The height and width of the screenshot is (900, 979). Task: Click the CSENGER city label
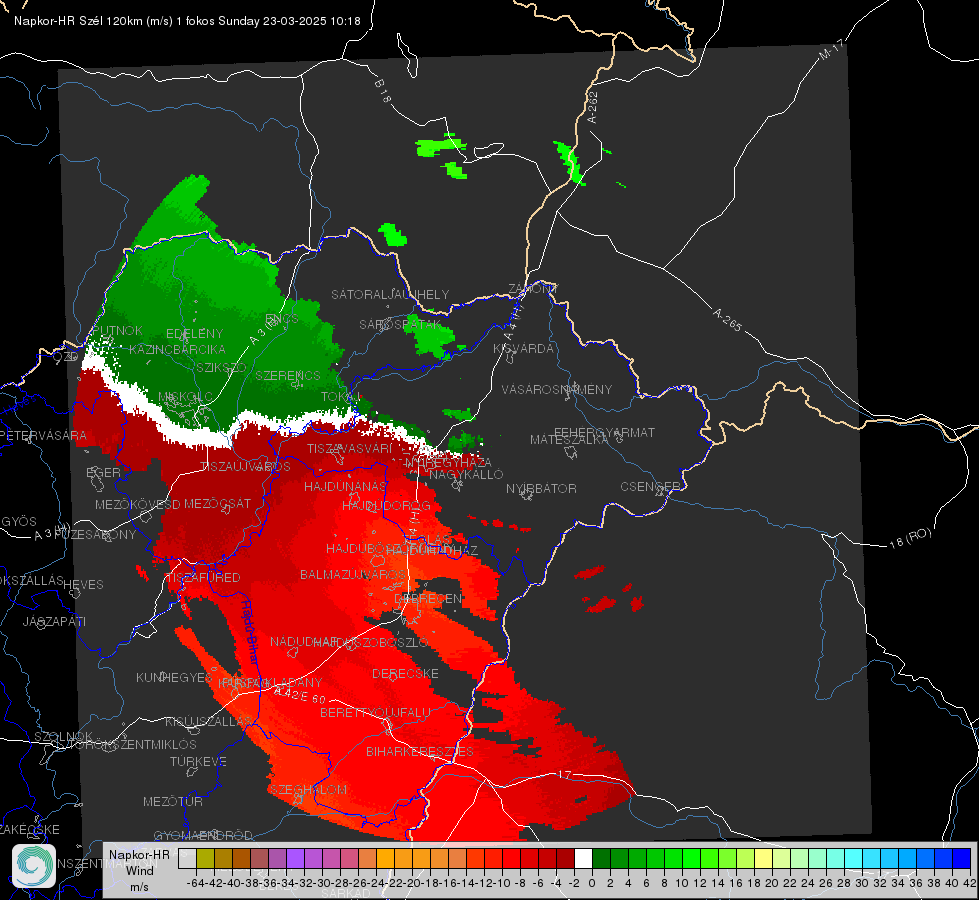(x=650, y=487)
